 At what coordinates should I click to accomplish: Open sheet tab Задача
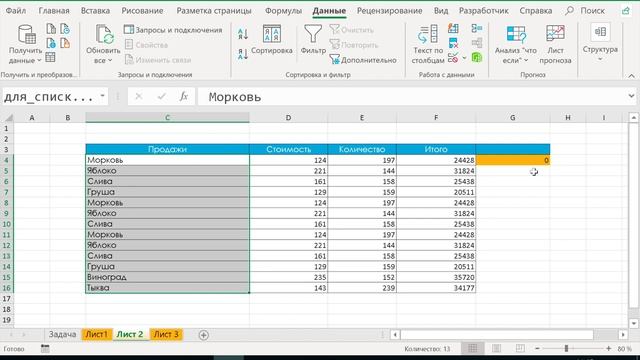click(x=62, y=334)
